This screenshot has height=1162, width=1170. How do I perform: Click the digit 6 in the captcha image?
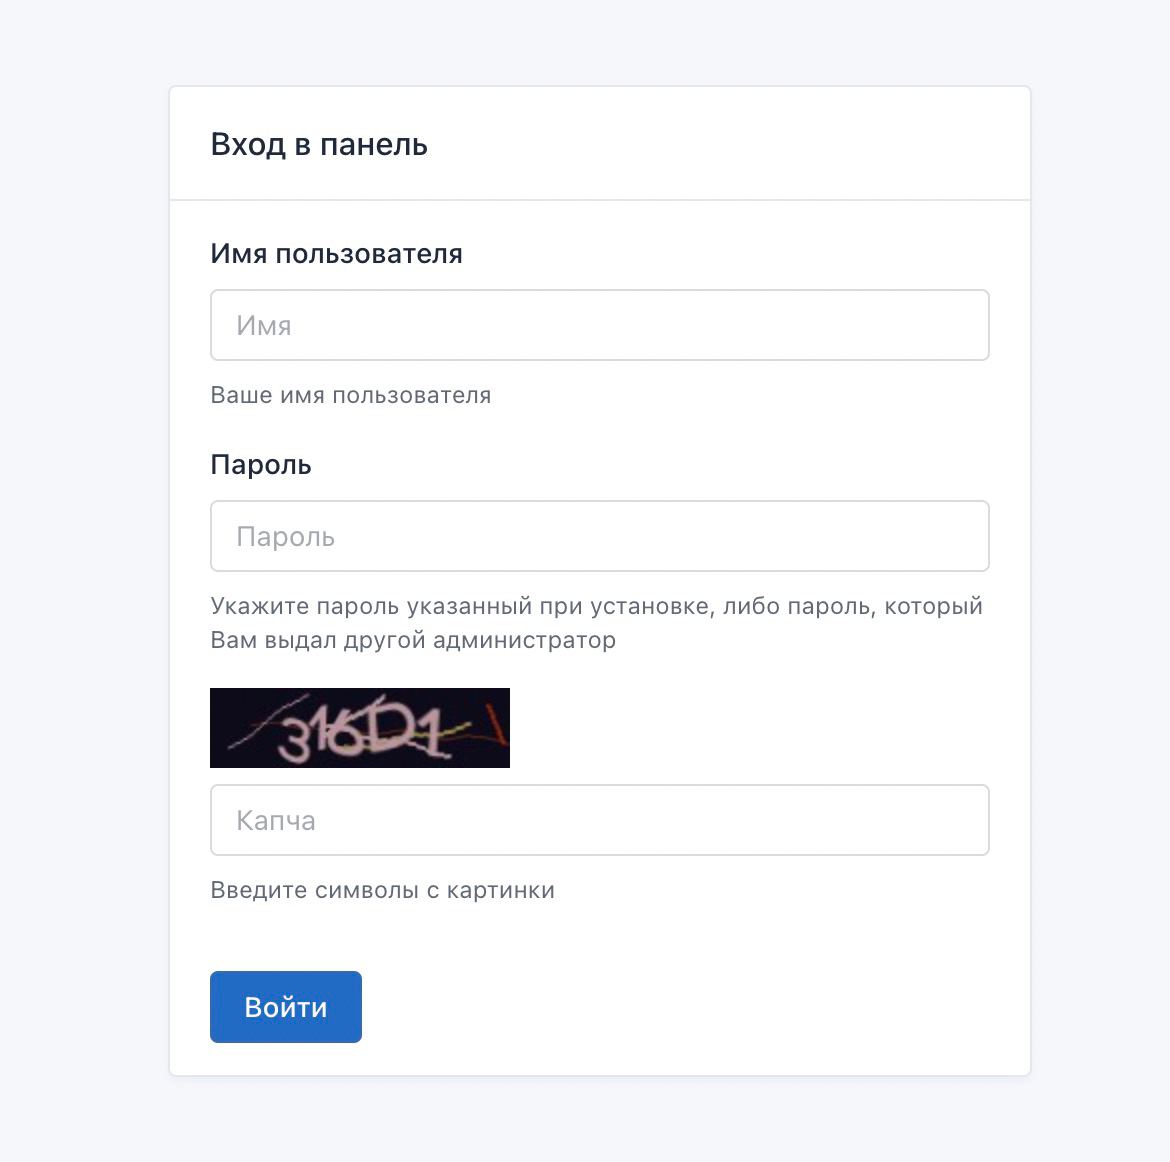coord(350,735)
